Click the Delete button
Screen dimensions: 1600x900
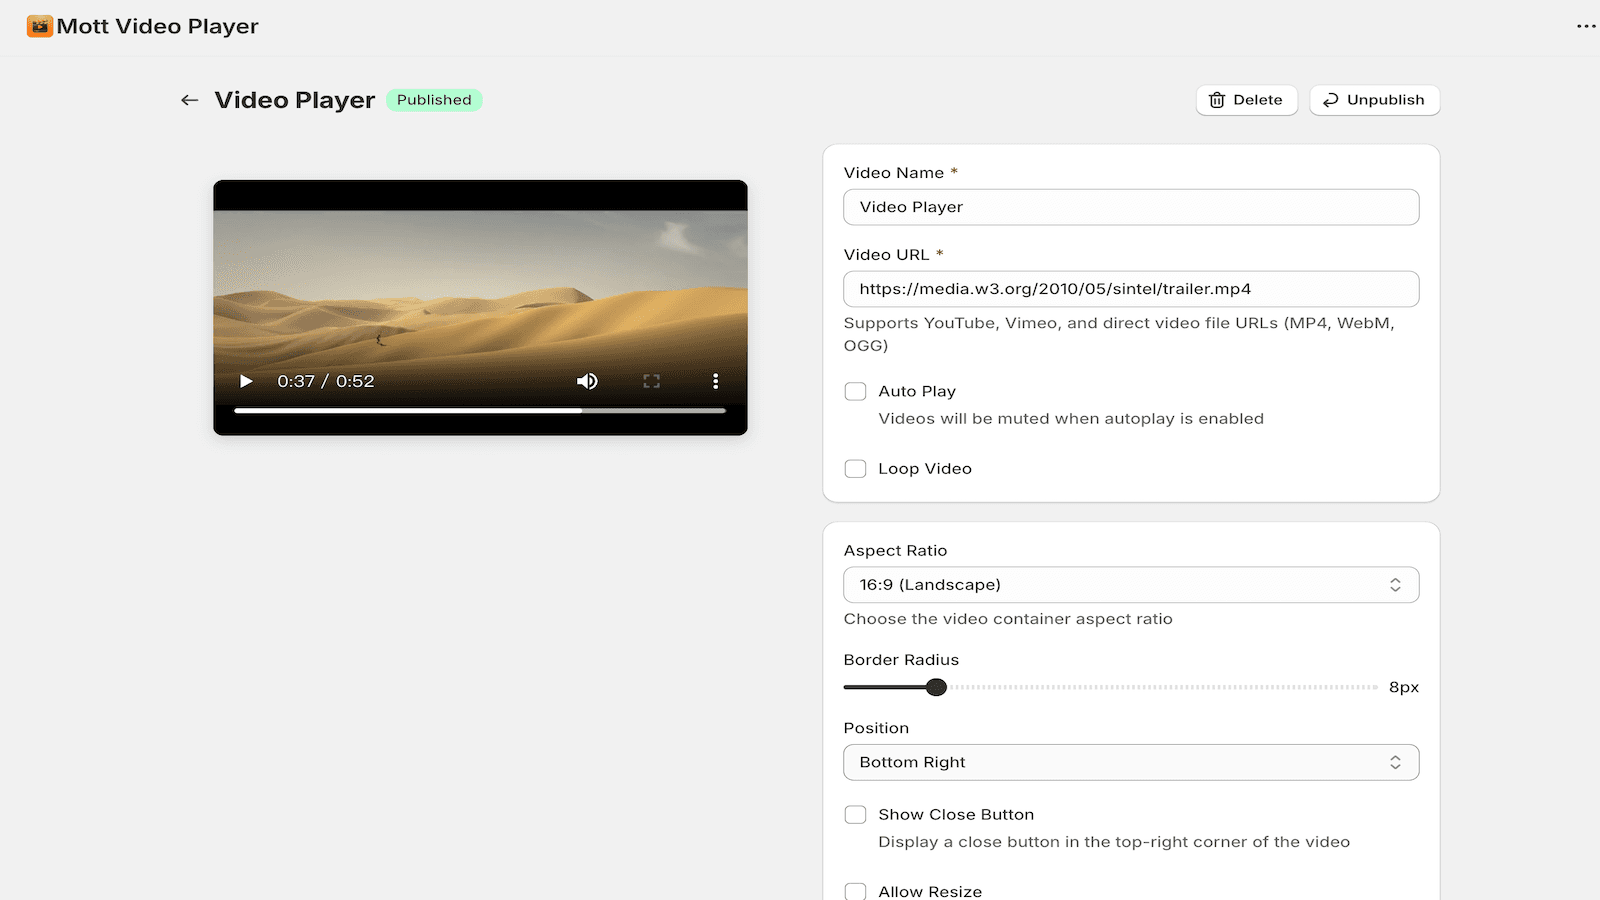click(x=1246, y=100)
